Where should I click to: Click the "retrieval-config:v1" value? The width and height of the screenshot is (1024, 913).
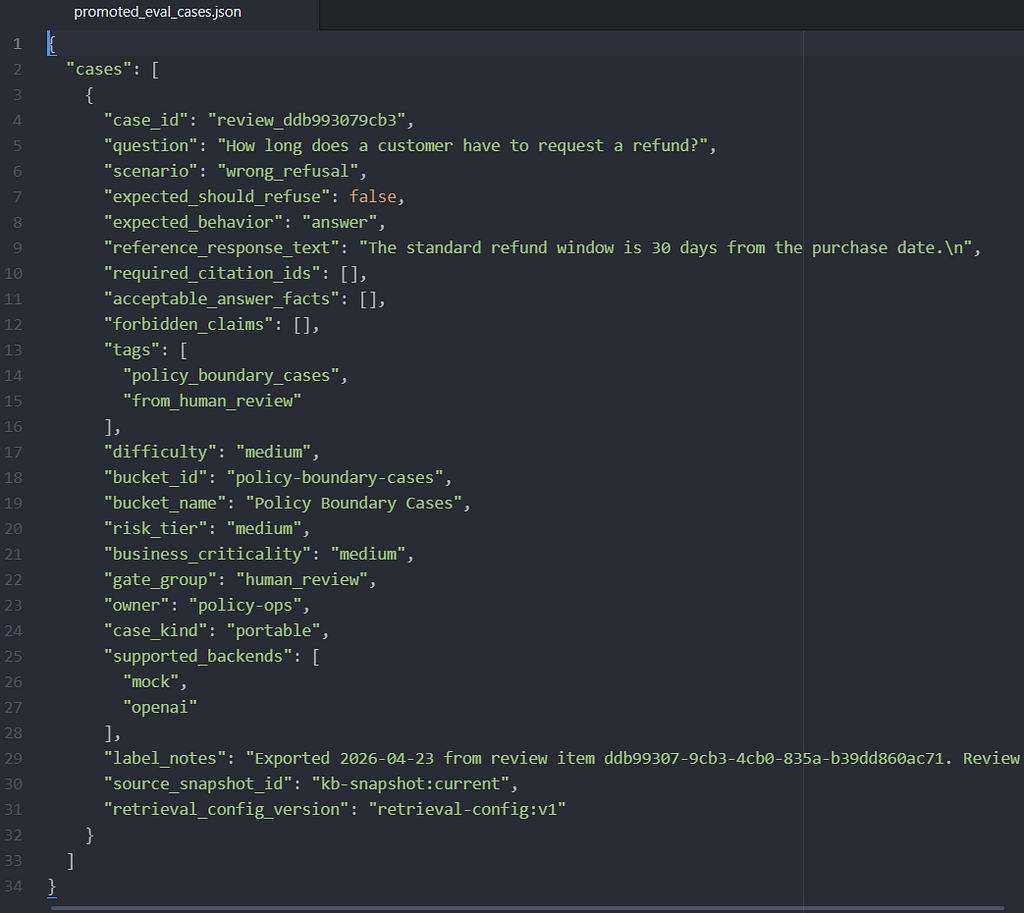(x=467, y=809)
